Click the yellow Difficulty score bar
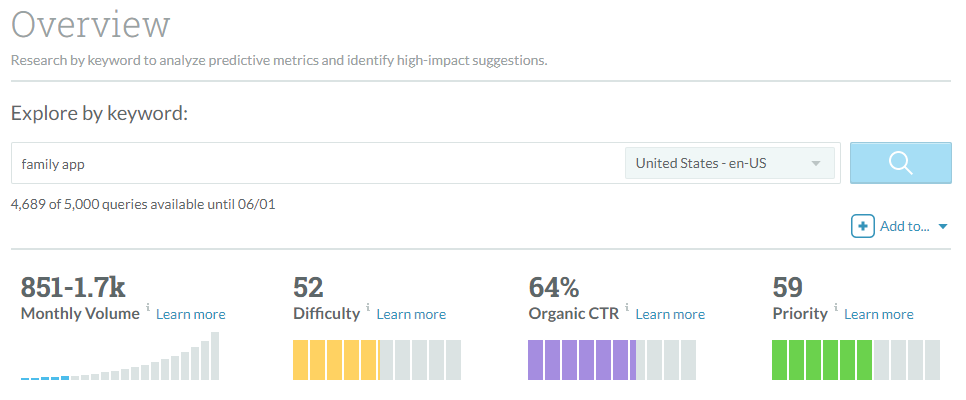The width and height of the screenshot is (966, 400). pos(376,360)
